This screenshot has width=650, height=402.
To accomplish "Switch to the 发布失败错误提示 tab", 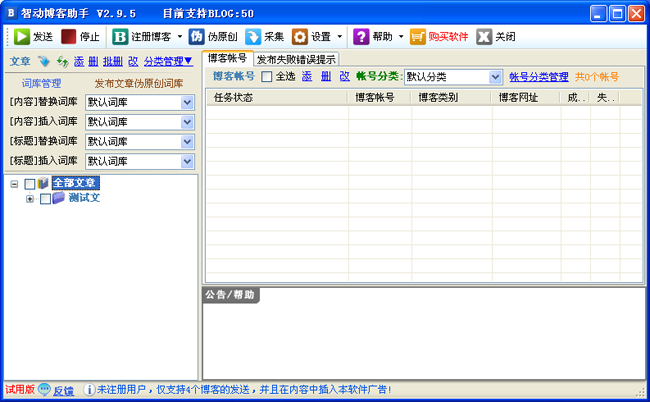I will pos(296,60).
